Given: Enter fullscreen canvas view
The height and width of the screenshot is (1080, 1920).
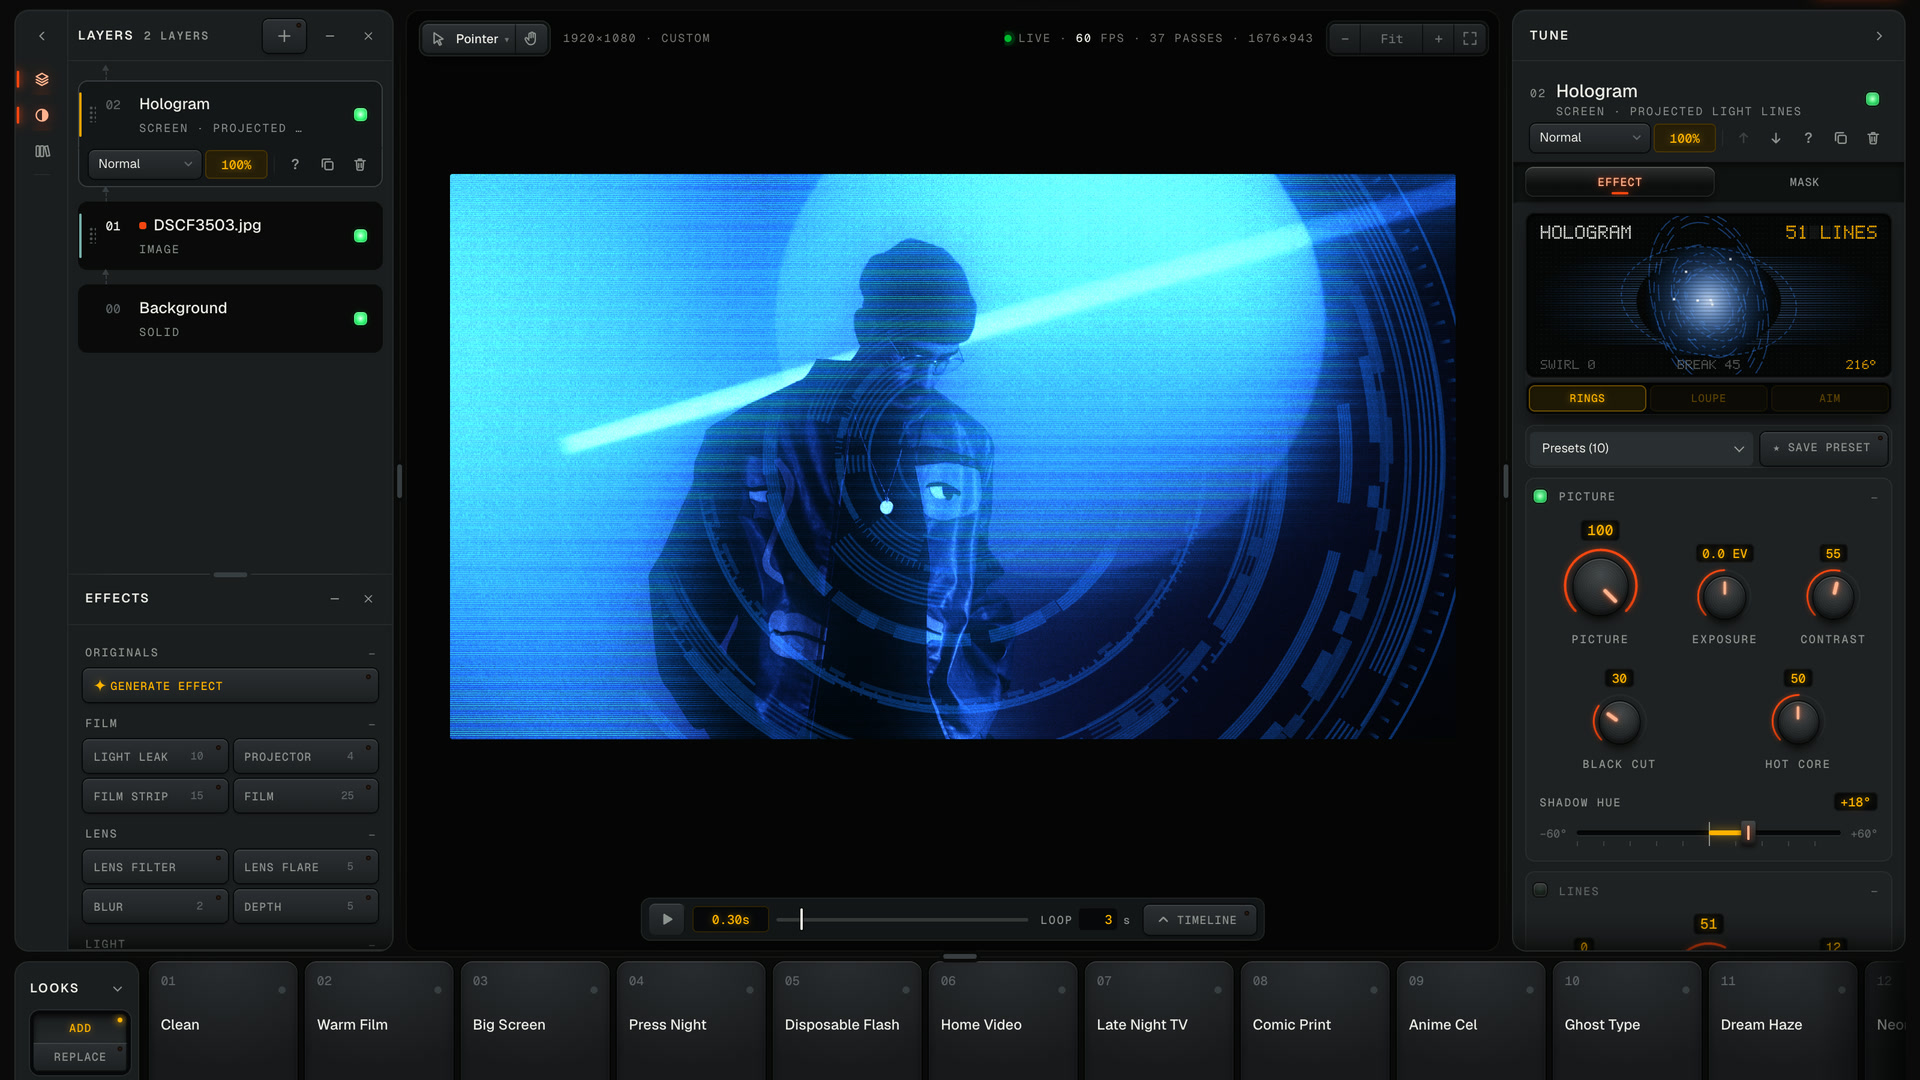Looking at the screenshot, I should 1470,38.
